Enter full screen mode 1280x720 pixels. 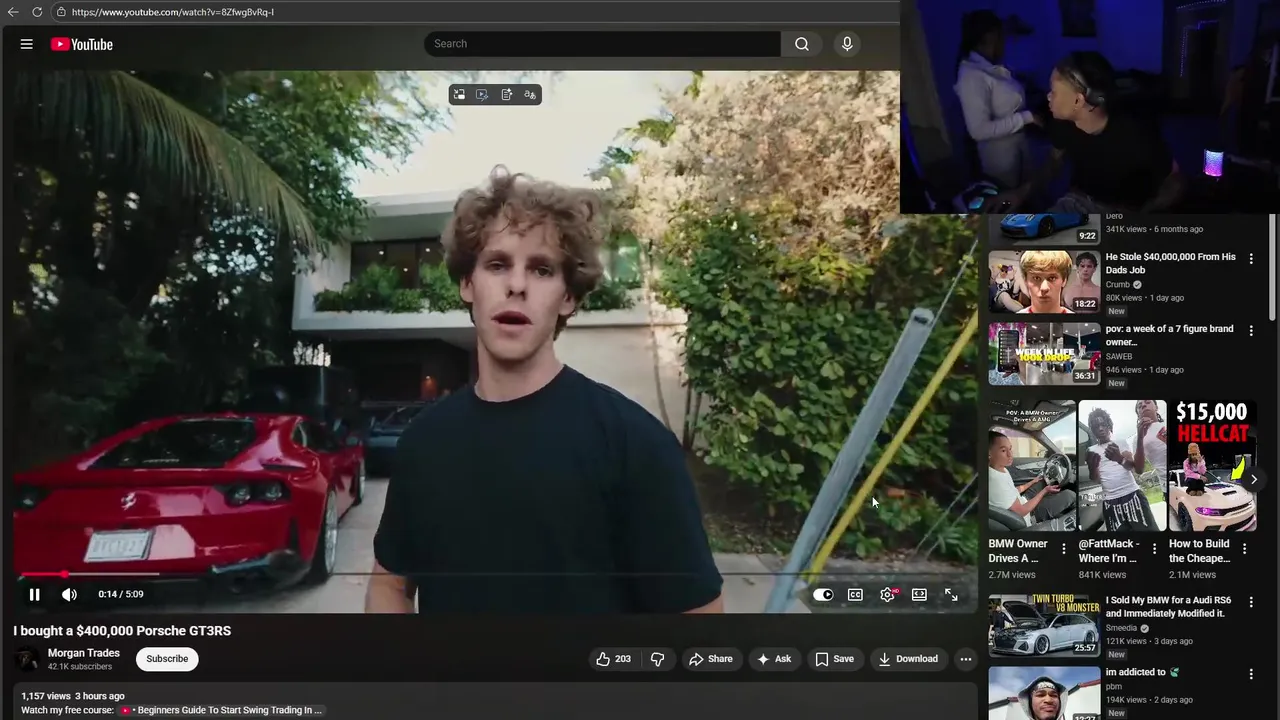[x=951, y=594]
